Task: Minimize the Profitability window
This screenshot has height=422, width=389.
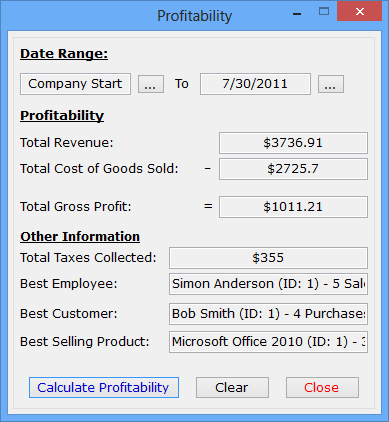Action: [x=297, y=14]
